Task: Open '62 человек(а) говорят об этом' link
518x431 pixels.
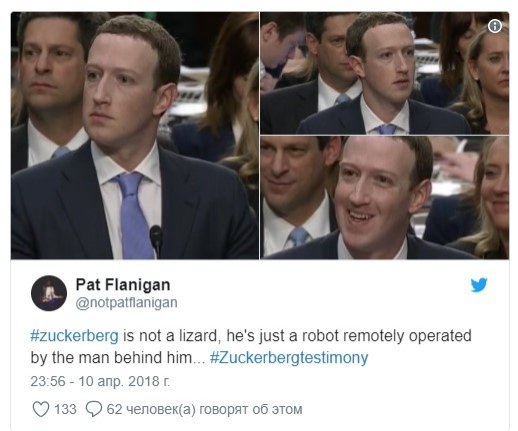Action: click(x=204, y=409)
